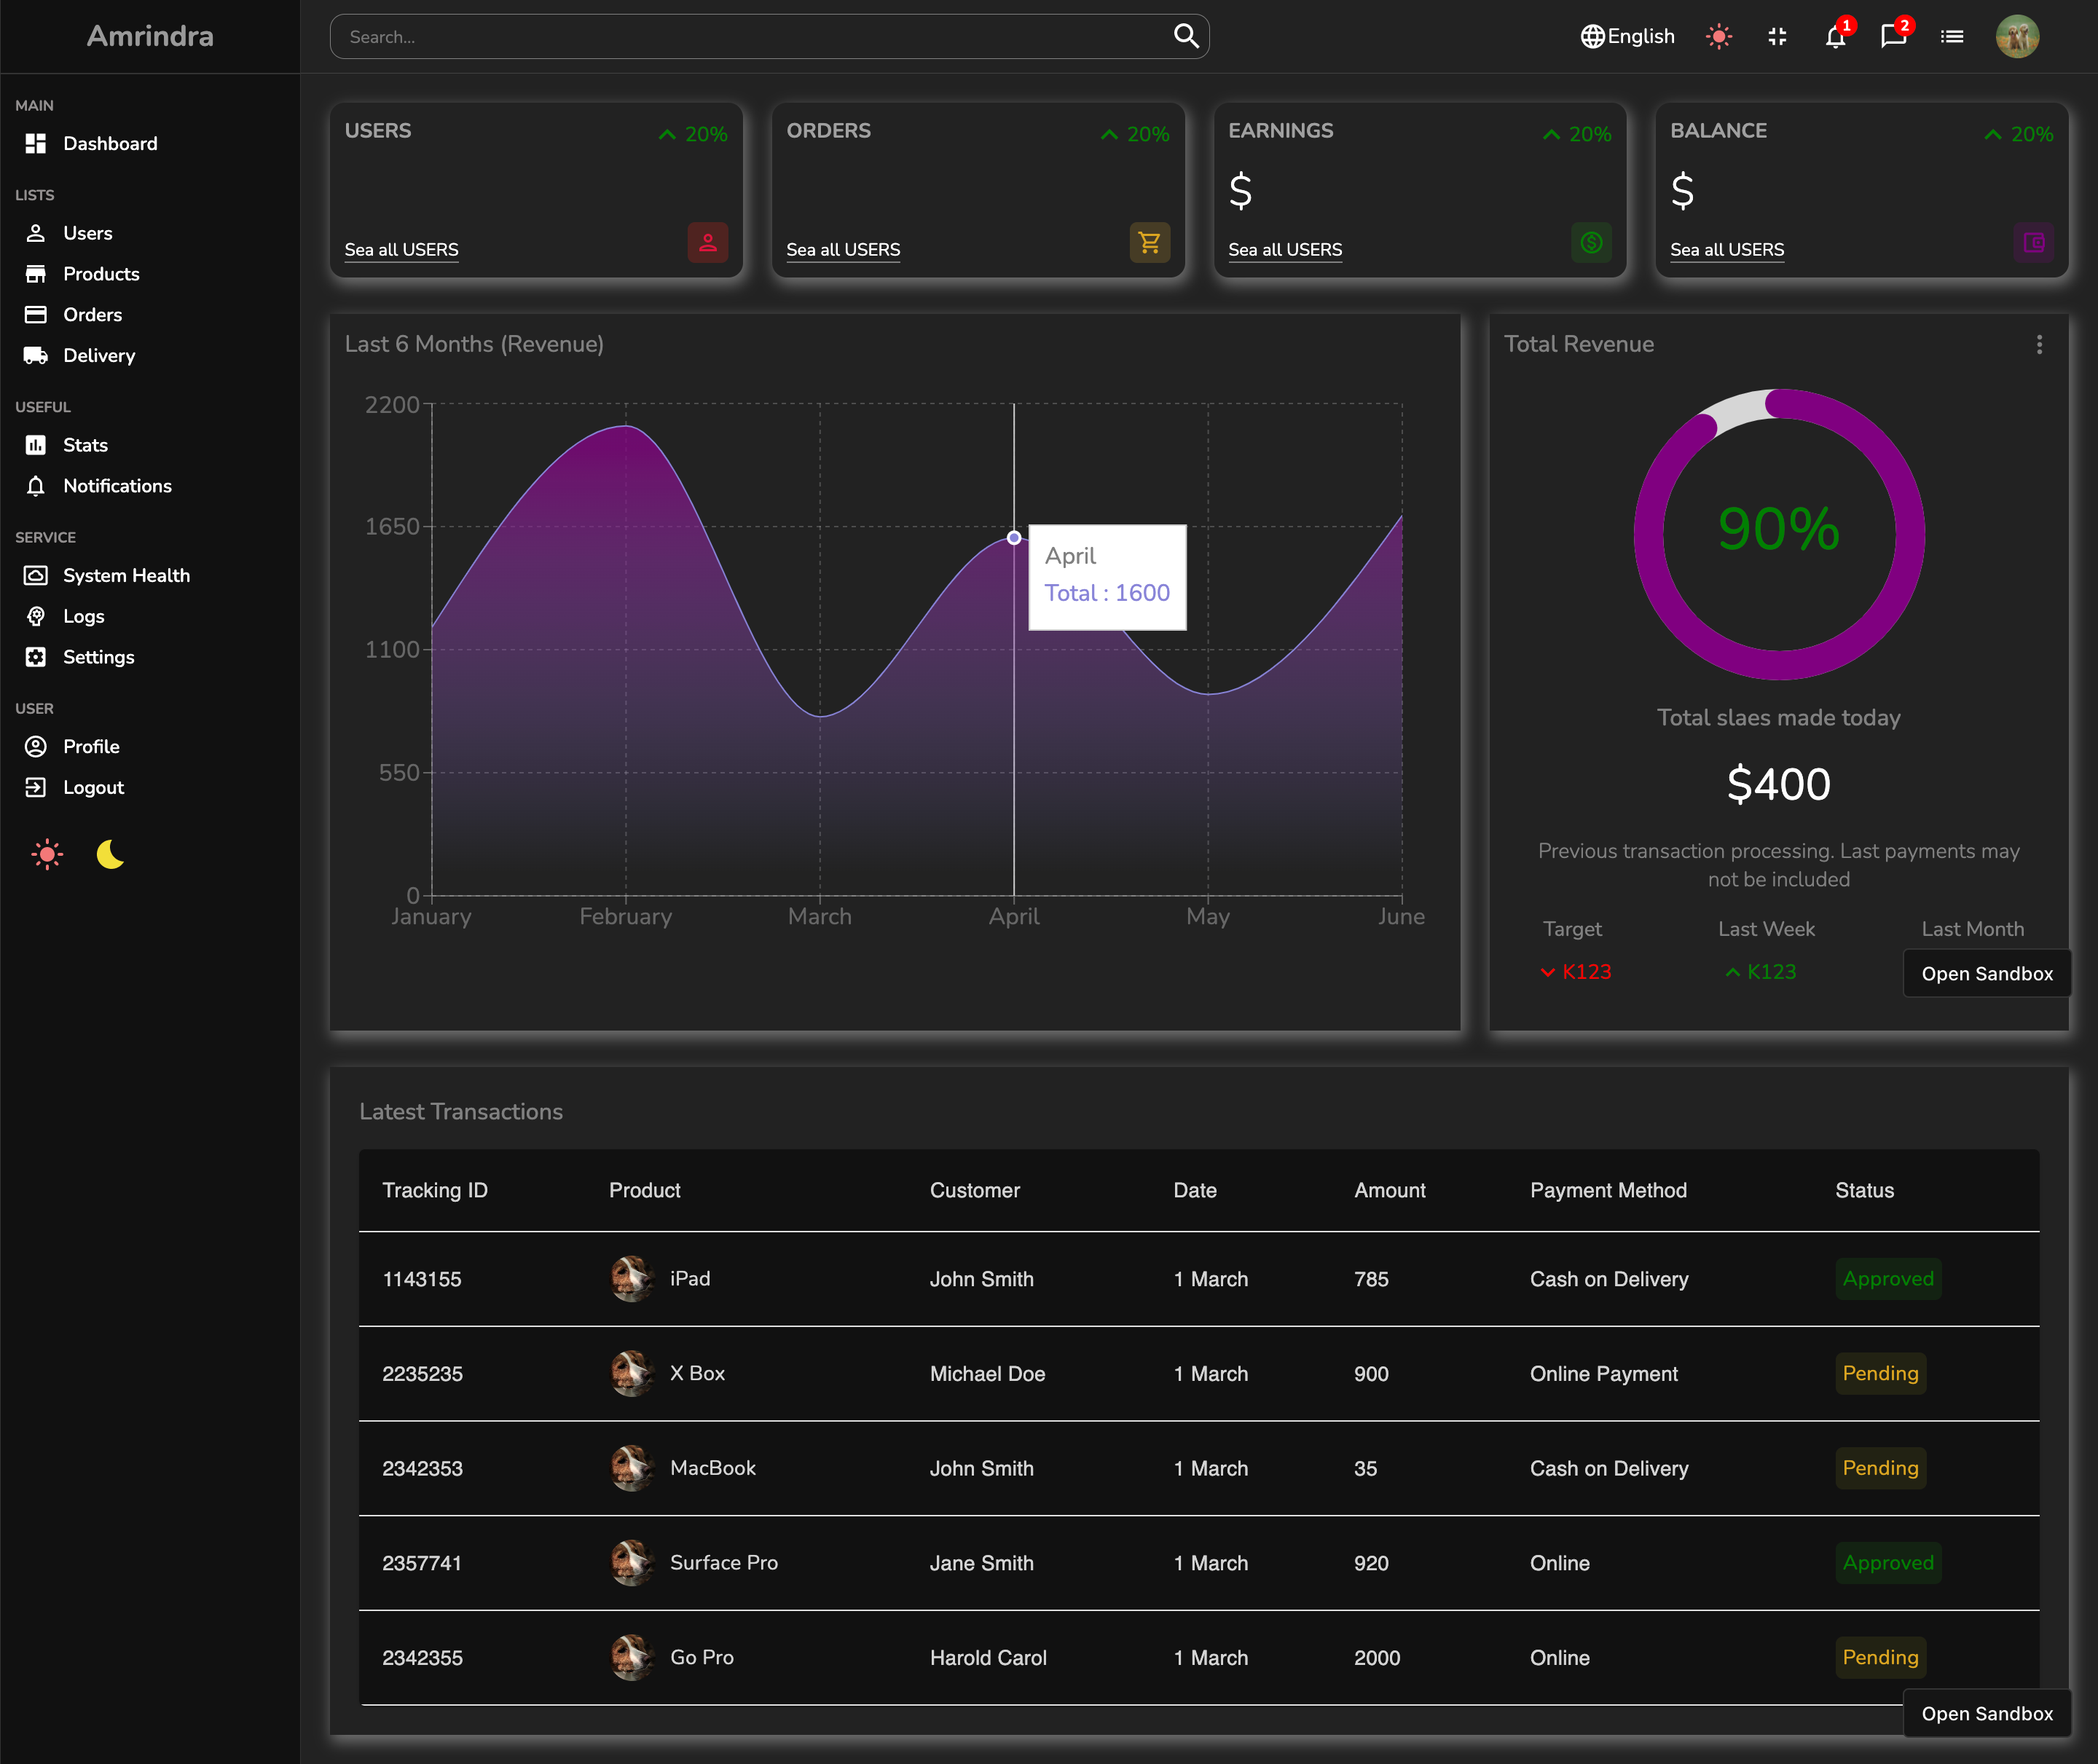
Task: Open chat messages showing 2 unread
Action: pyautogui.click(x=1894, y=37)
